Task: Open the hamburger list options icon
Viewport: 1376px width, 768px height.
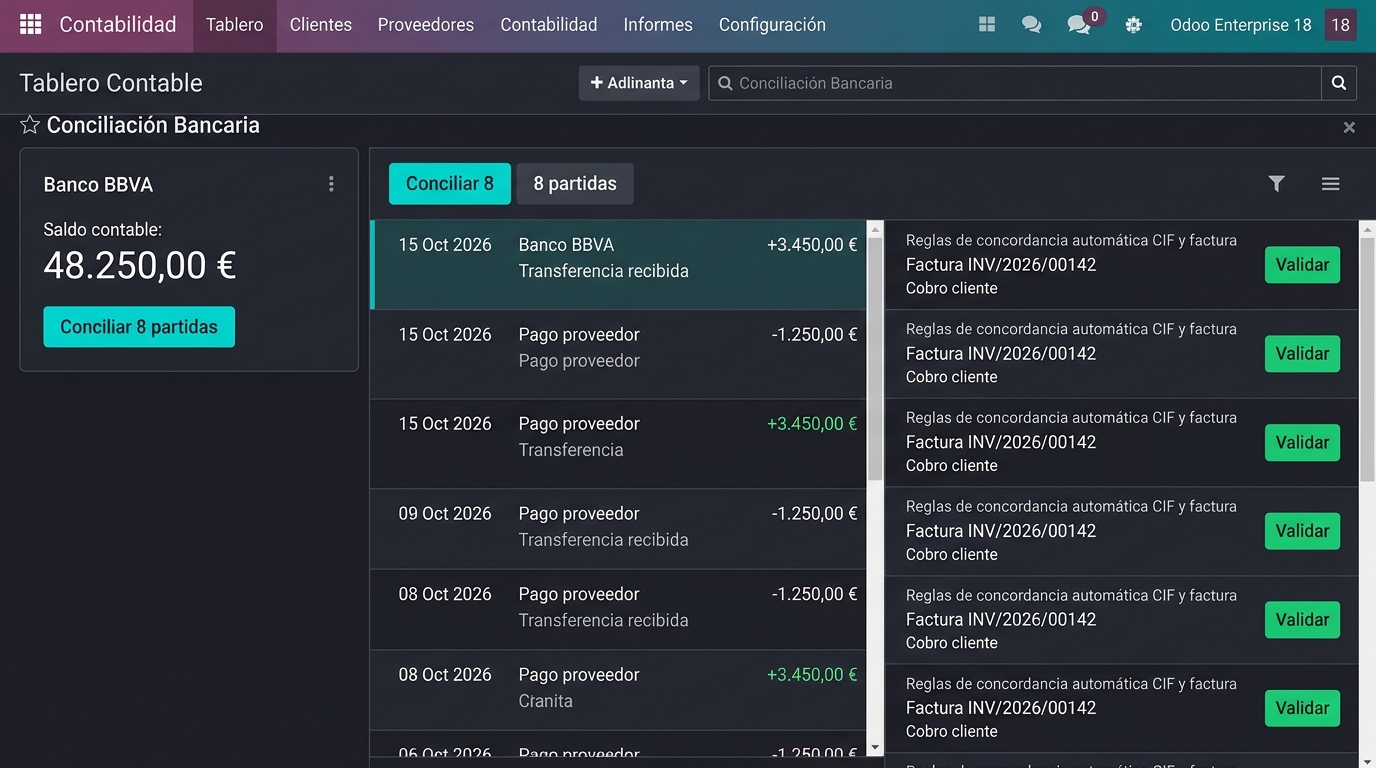Action: (x=1330, y=184)
